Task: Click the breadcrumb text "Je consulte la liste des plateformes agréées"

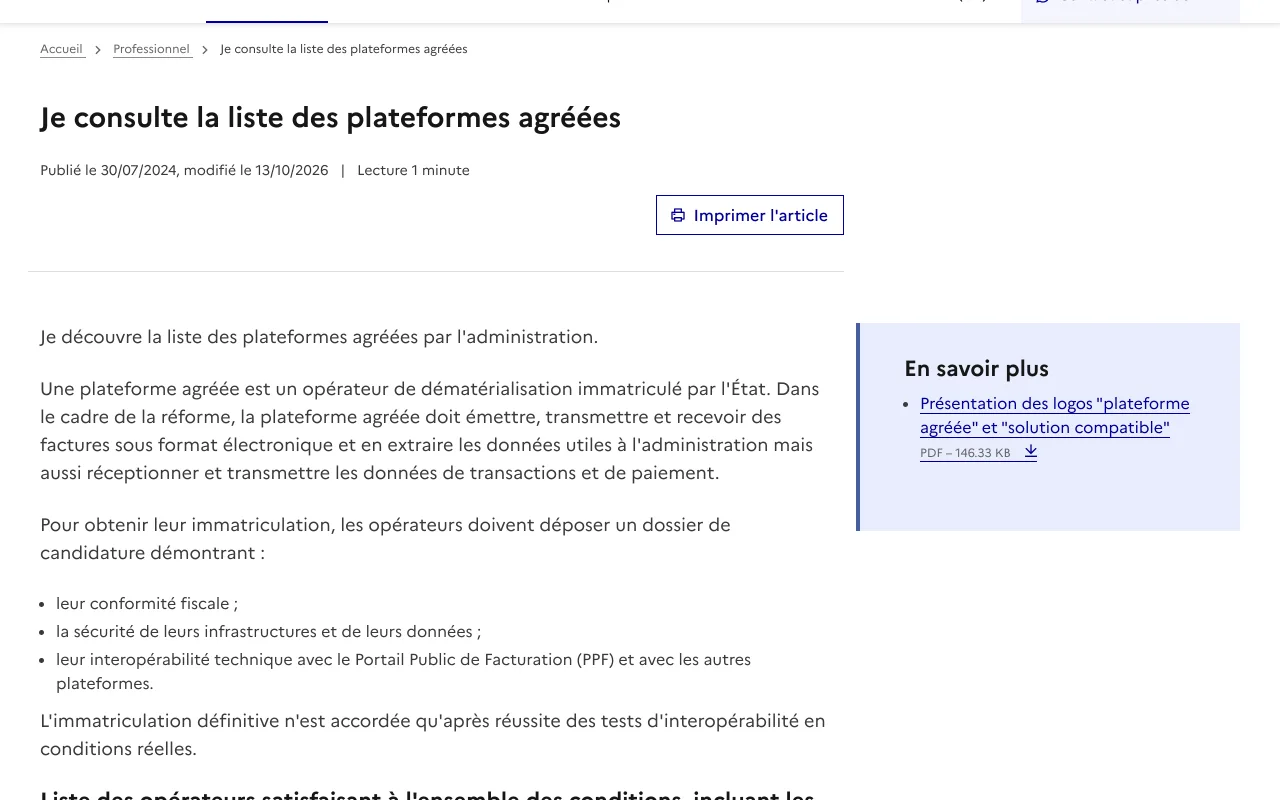Action: click(344, 49)
